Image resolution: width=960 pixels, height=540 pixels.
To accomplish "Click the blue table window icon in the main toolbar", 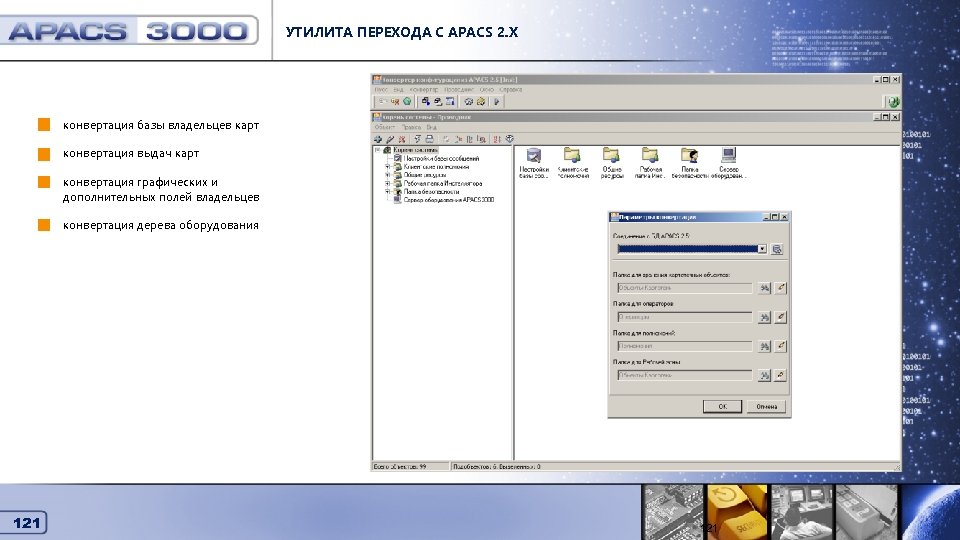I will (x=450, y=102).
